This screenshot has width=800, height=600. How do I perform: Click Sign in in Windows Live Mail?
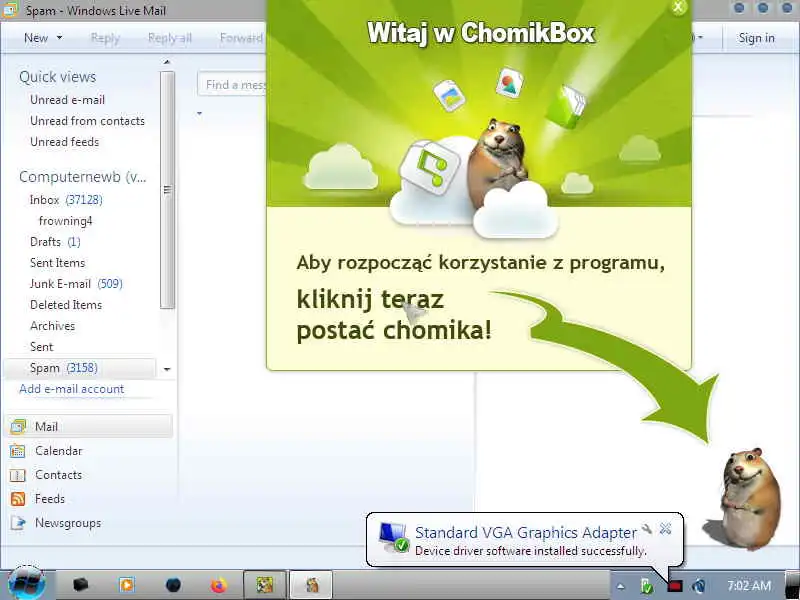pos(756,38)
